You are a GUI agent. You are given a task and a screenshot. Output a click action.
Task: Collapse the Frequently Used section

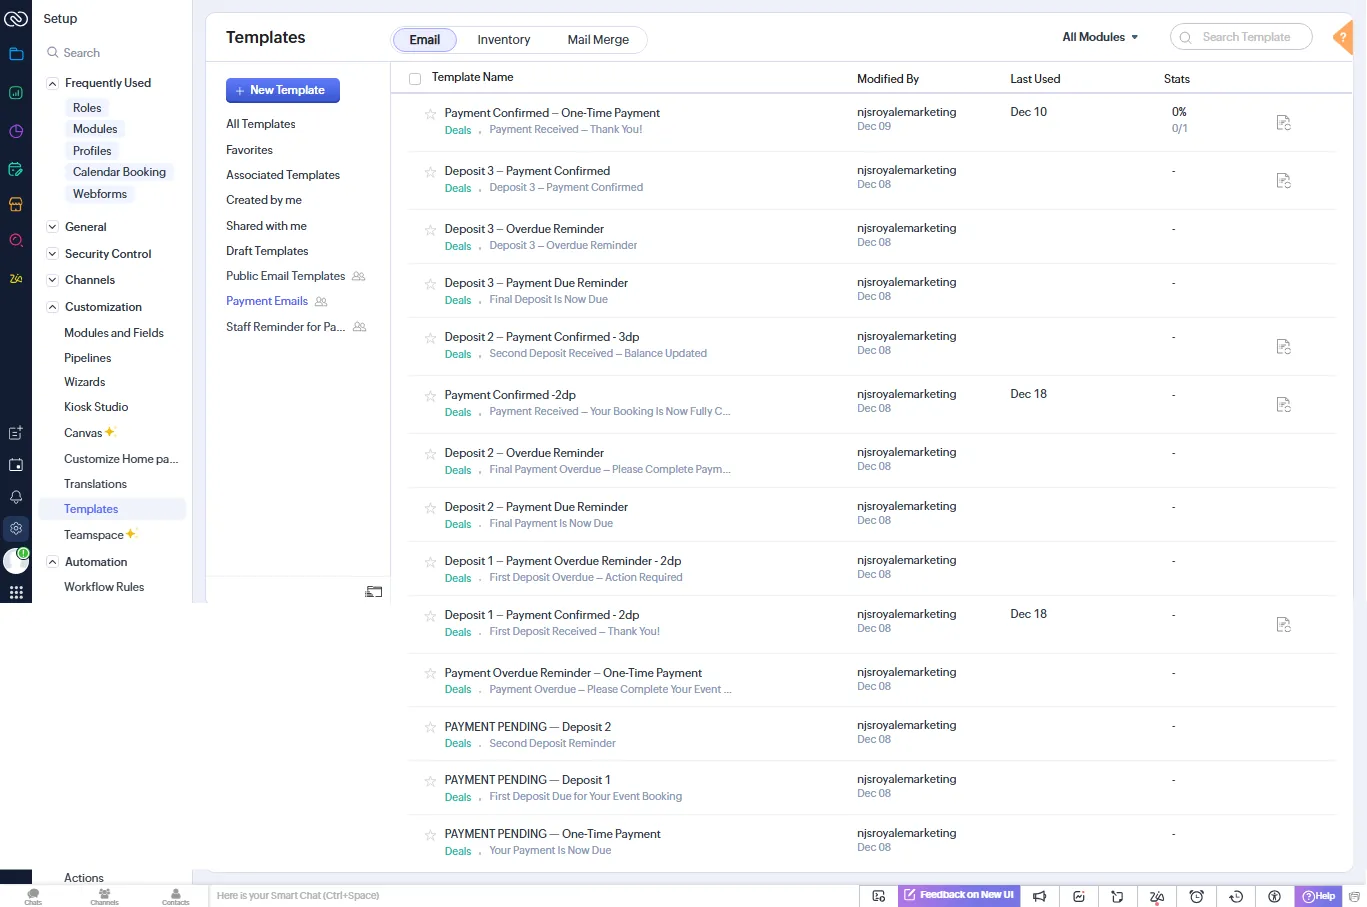point(53,84)
